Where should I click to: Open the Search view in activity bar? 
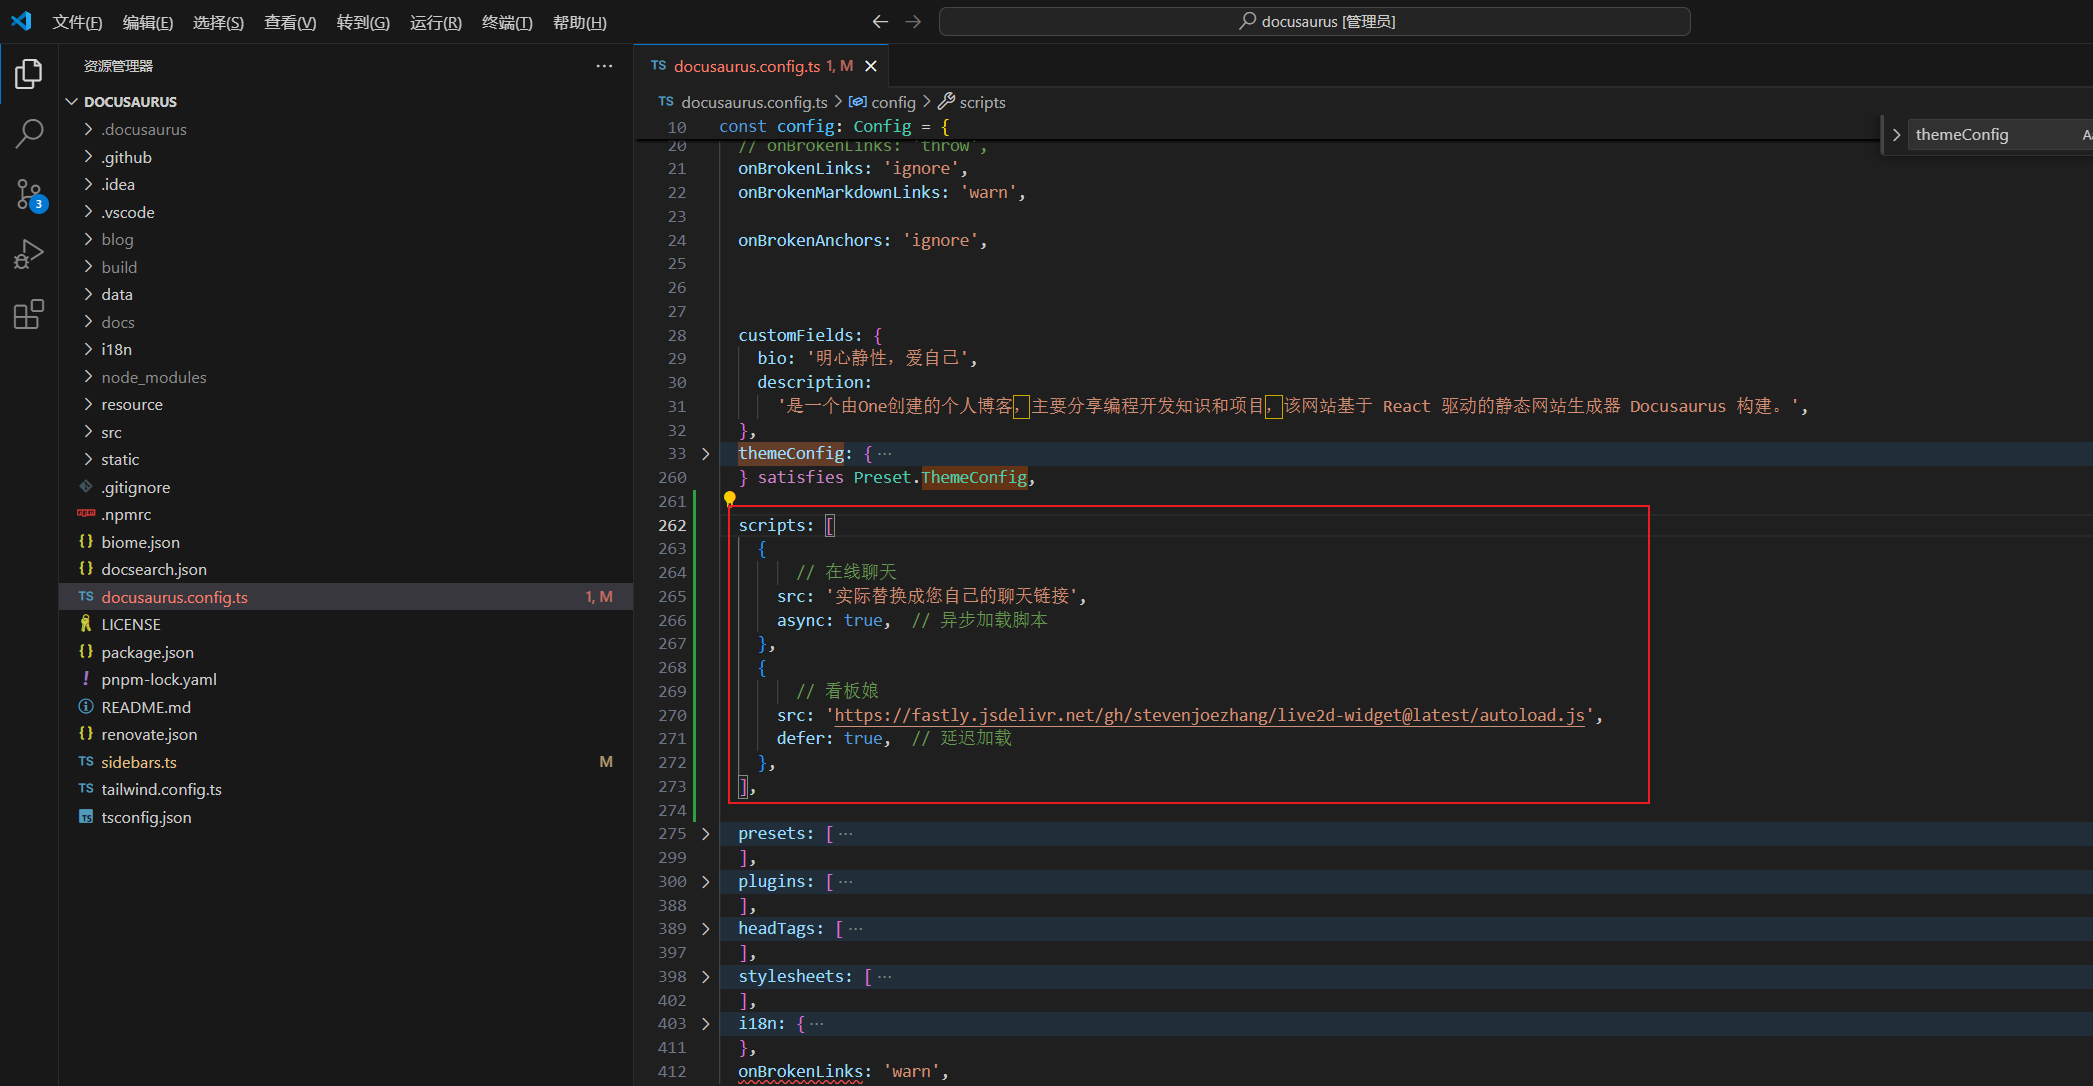(x=29, y=134)
